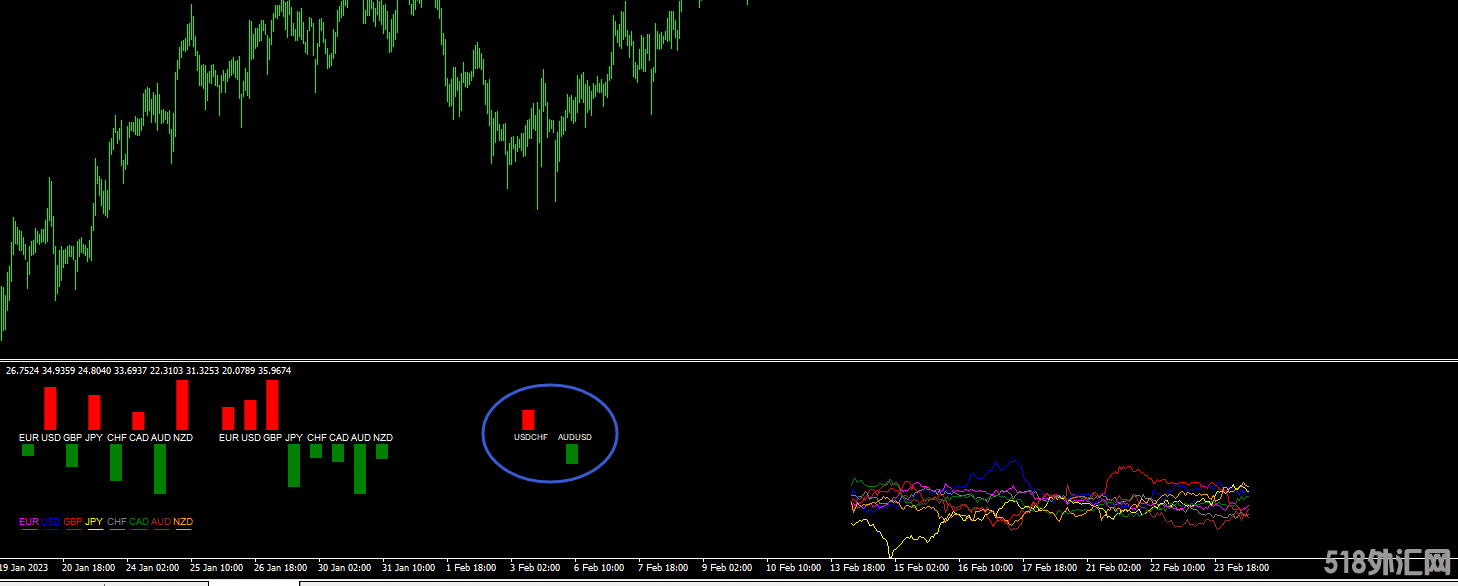Select the AUDUSD pair label
Image resolution: width=1458 pixels, height=586 pixels.
tap(575, 437)
